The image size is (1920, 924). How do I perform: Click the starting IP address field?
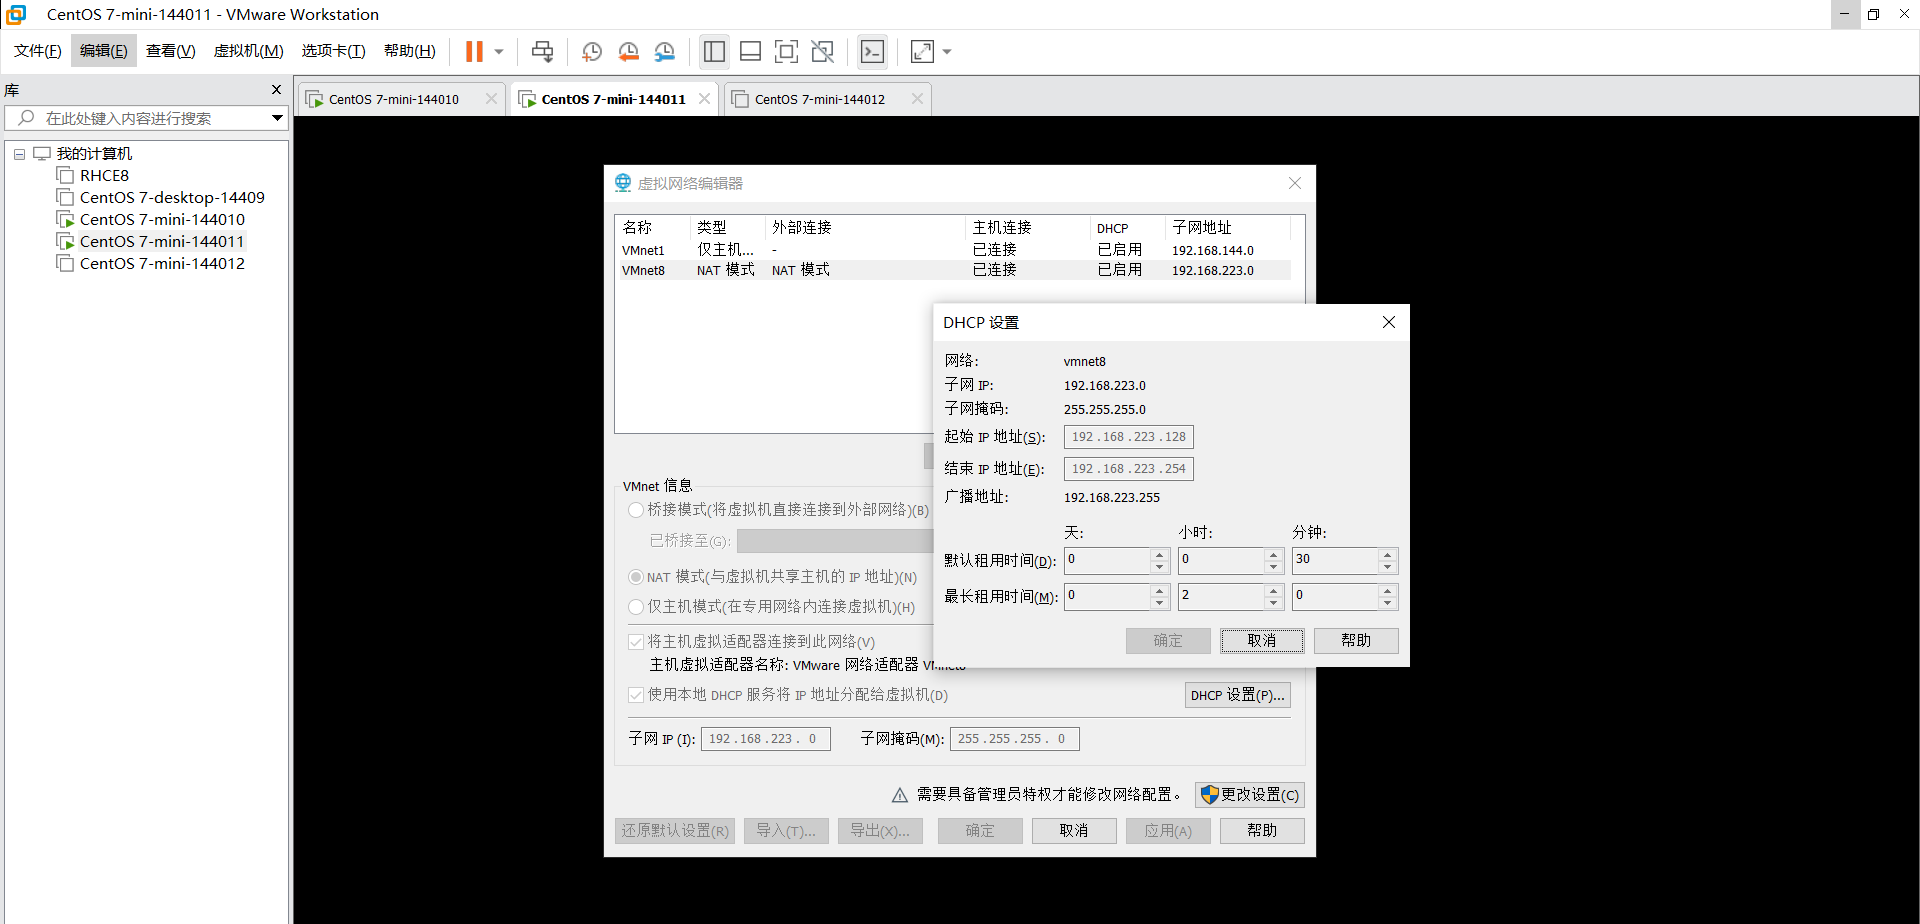tap(1129, 437)
